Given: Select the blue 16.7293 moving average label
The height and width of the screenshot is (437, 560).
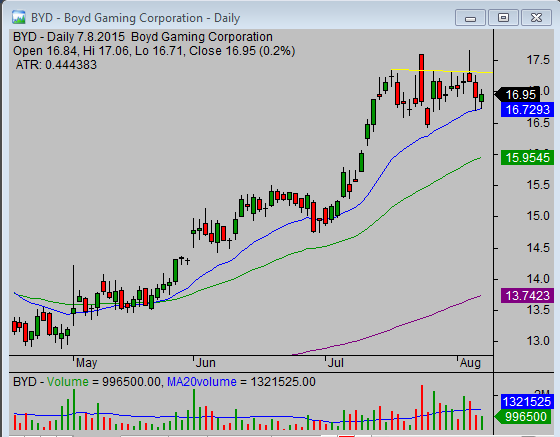Looking at the screenshot, I should tap(528, 110).
